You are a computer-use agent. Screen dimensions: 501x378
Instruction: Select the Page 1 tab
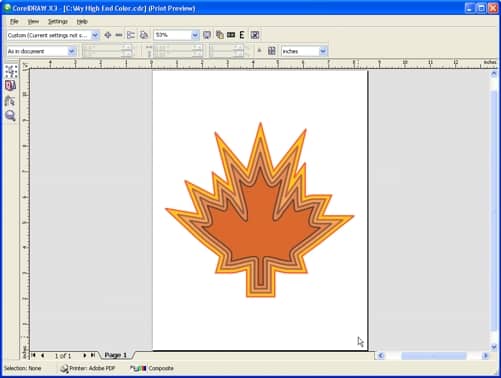(x=116, y=355)
